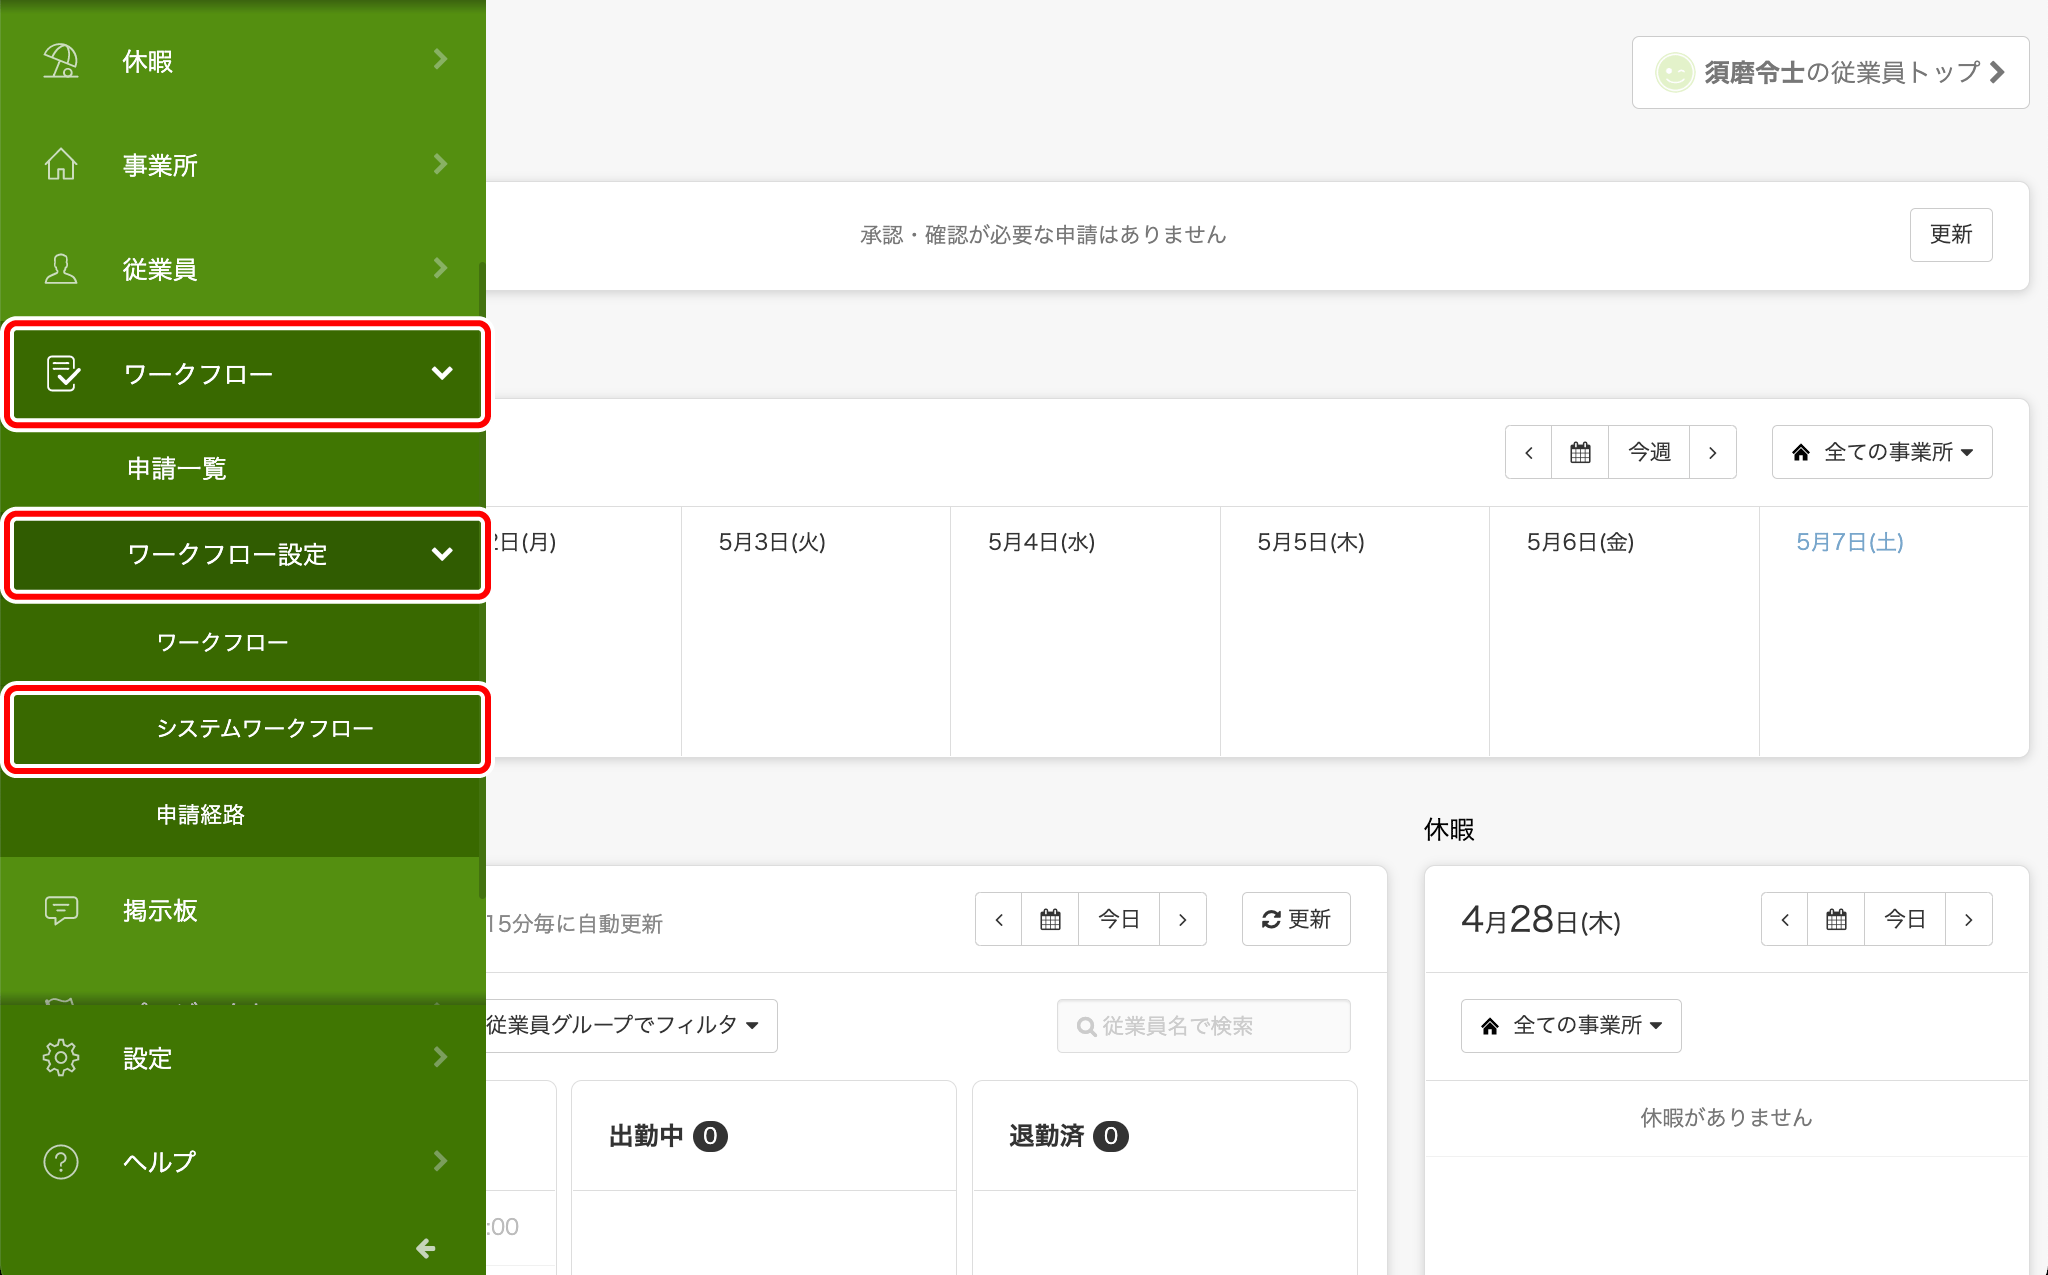Image resolution: width=2048 pixels, height=1275 pixels.
Task: Click the beach umbrella 休暇 icon
Action: (x=61, y=61)
